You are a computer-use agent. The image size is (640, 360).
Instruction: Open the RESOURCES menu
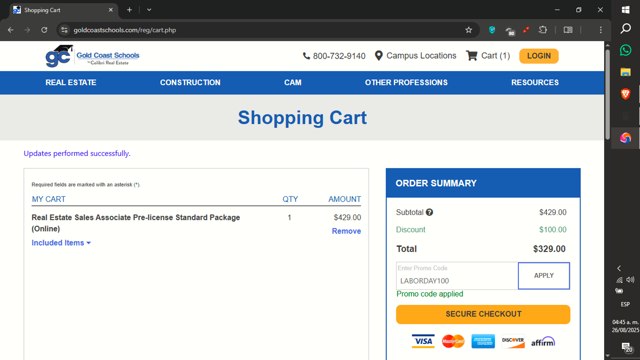[x=535, y=82]
